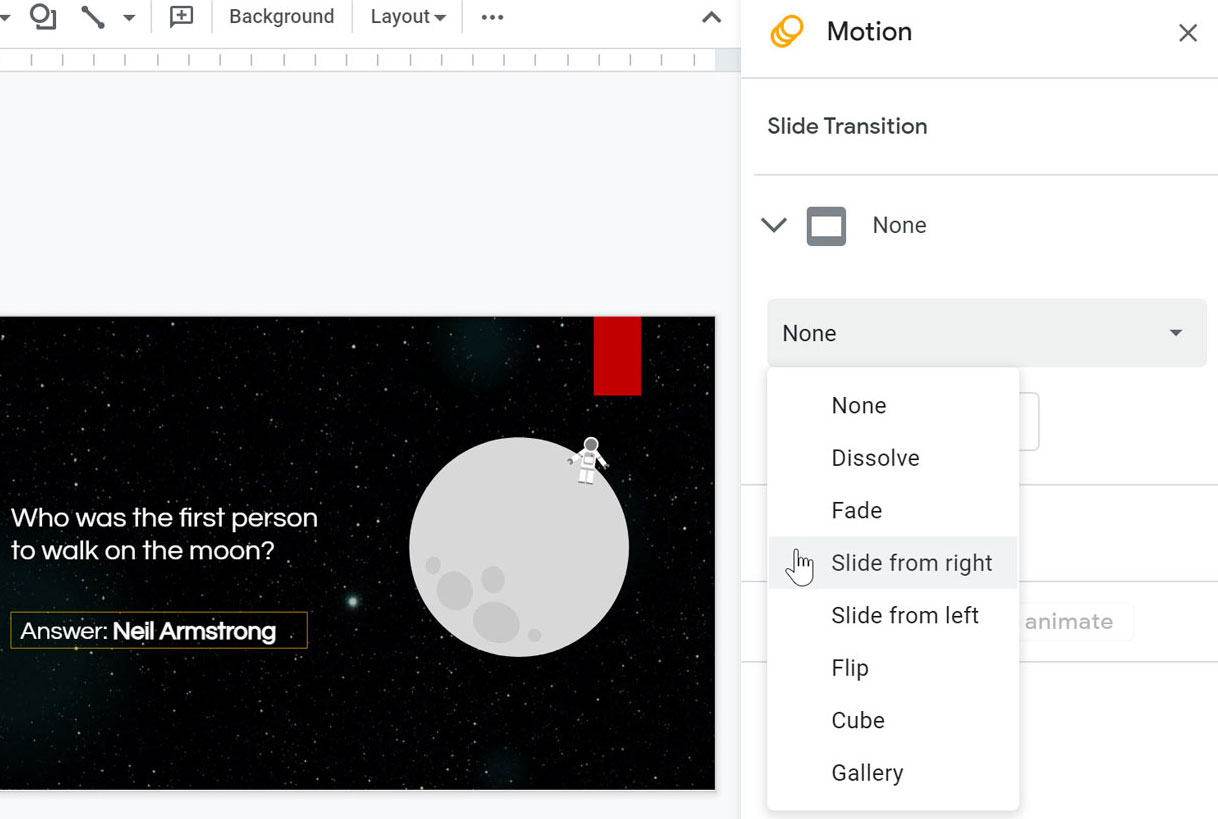Select the red rectangle shape on the slide
Viewport: 1218px width, 819px height.
(x=617, y=357)
